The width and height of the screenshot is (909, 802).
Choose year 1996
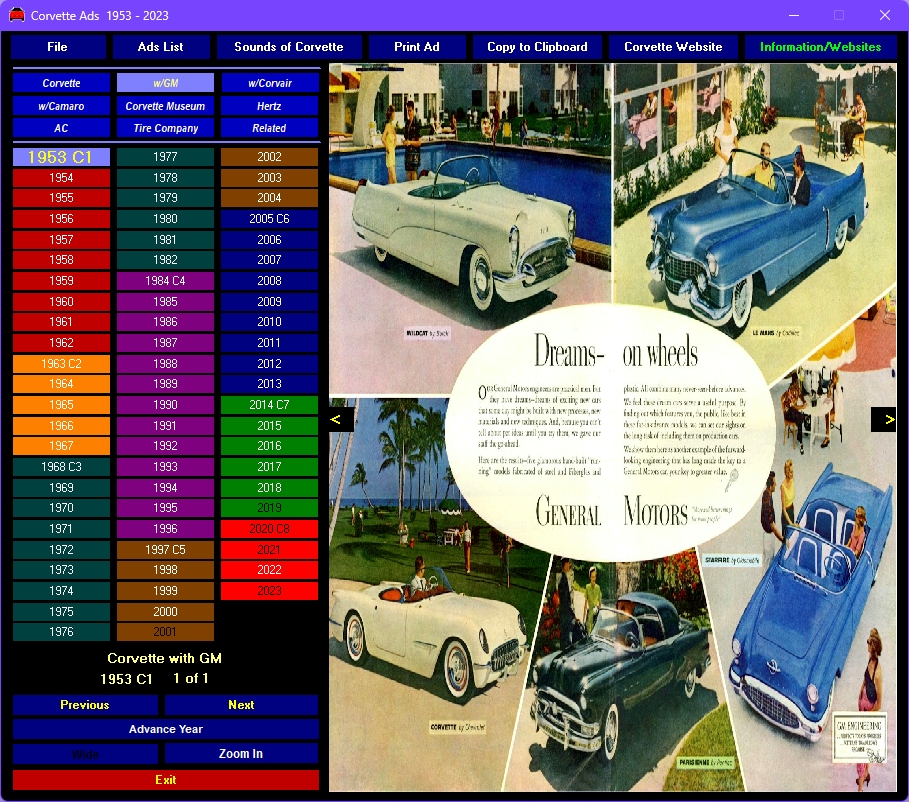tap(165, 529)
